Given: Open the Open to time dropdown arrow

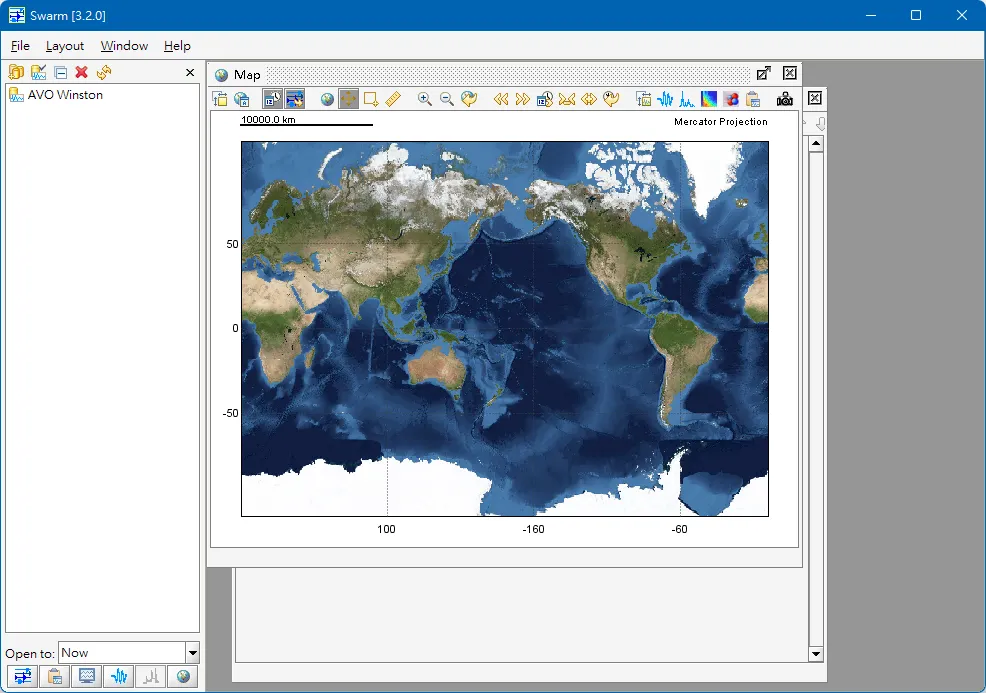Looking at the screenshot, I should 192,653.
